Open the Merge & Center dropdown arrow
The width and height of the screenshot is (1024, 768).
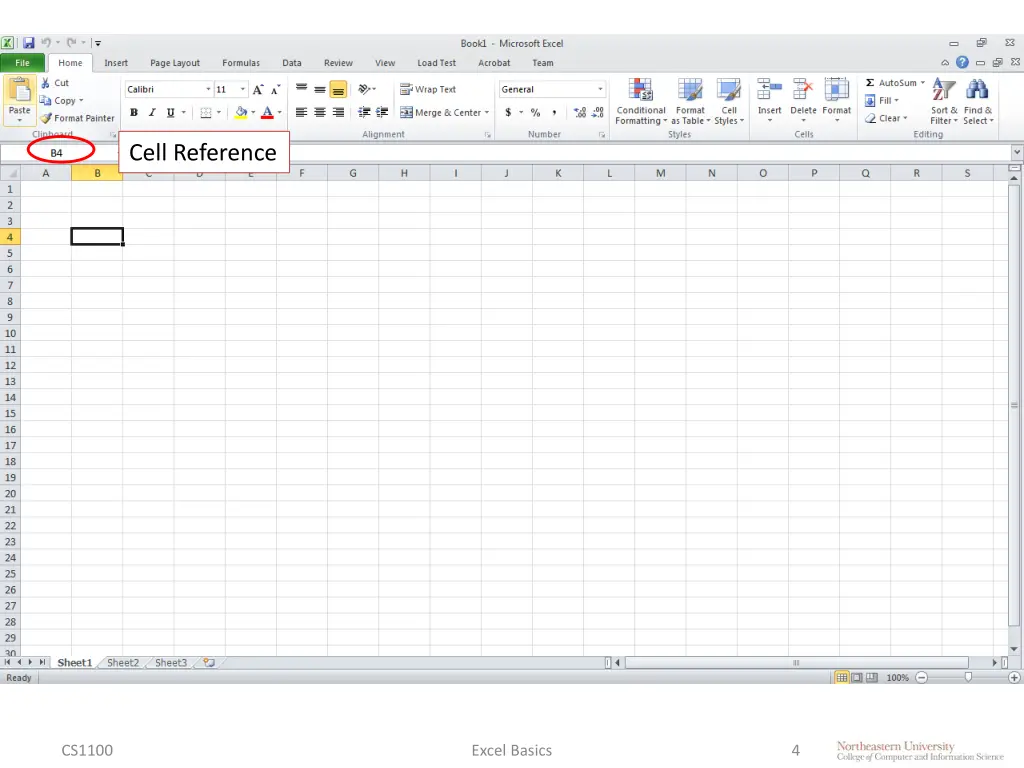[x=487, y=113]
